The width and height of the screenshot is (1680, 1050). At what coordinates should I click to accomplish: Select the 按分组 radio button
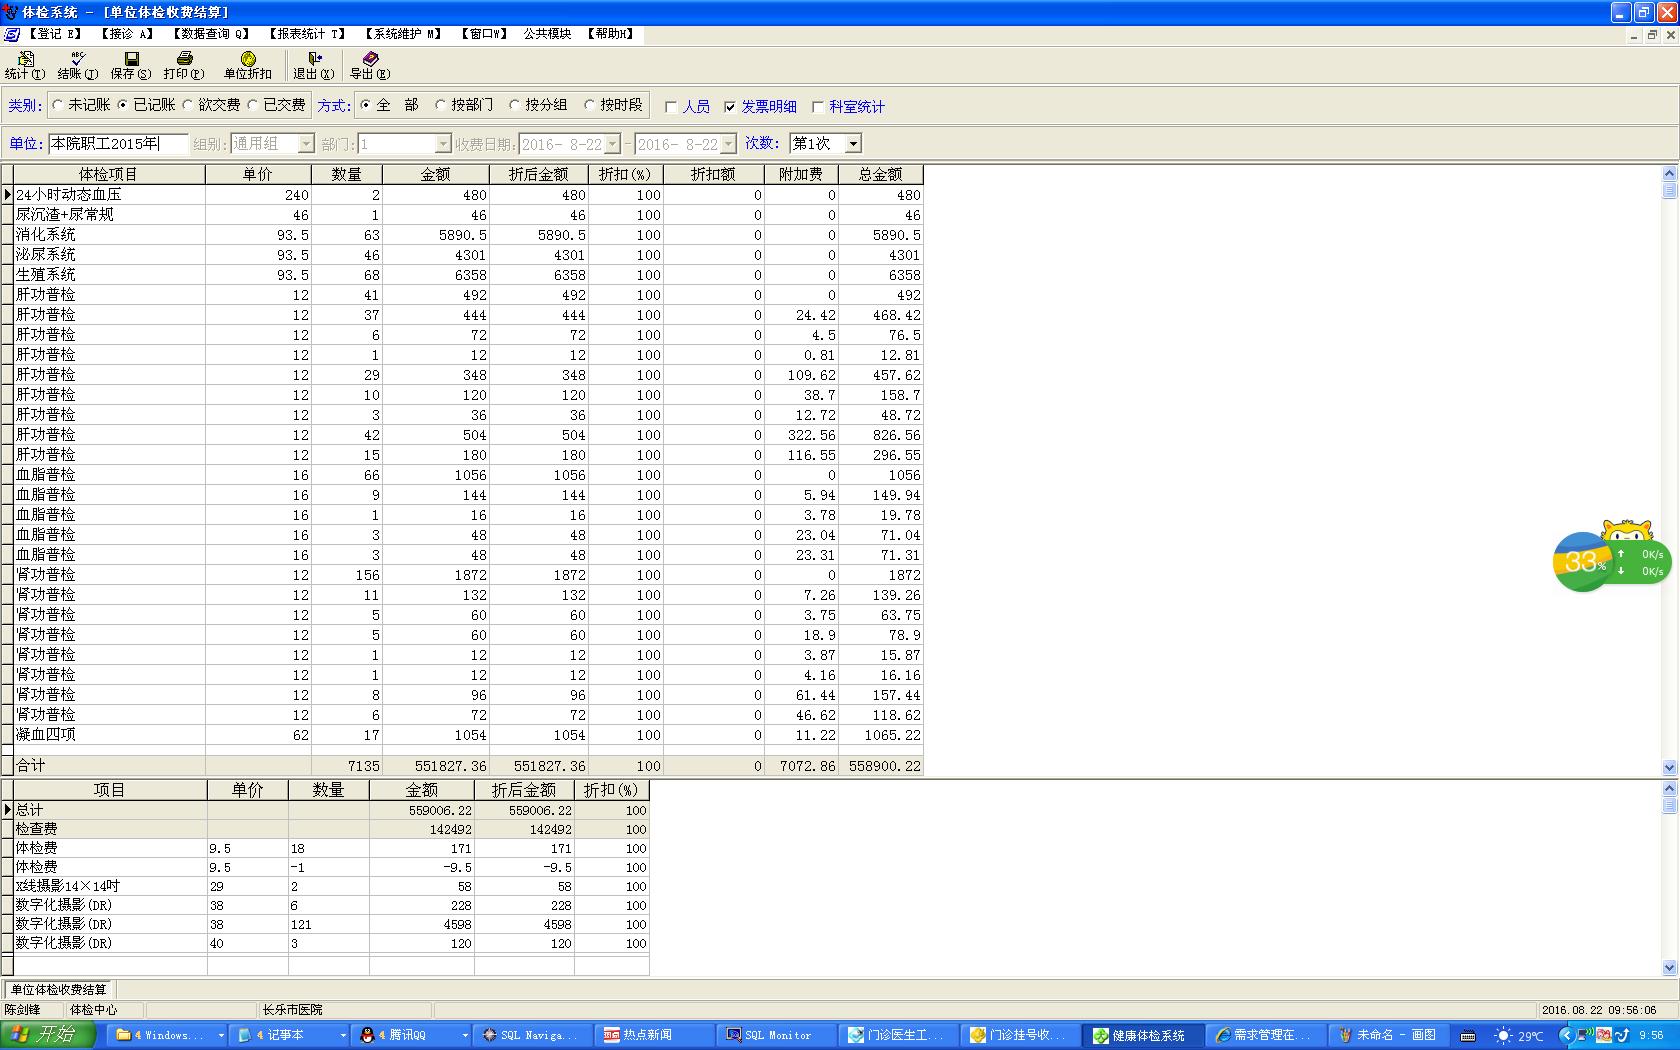514,105
